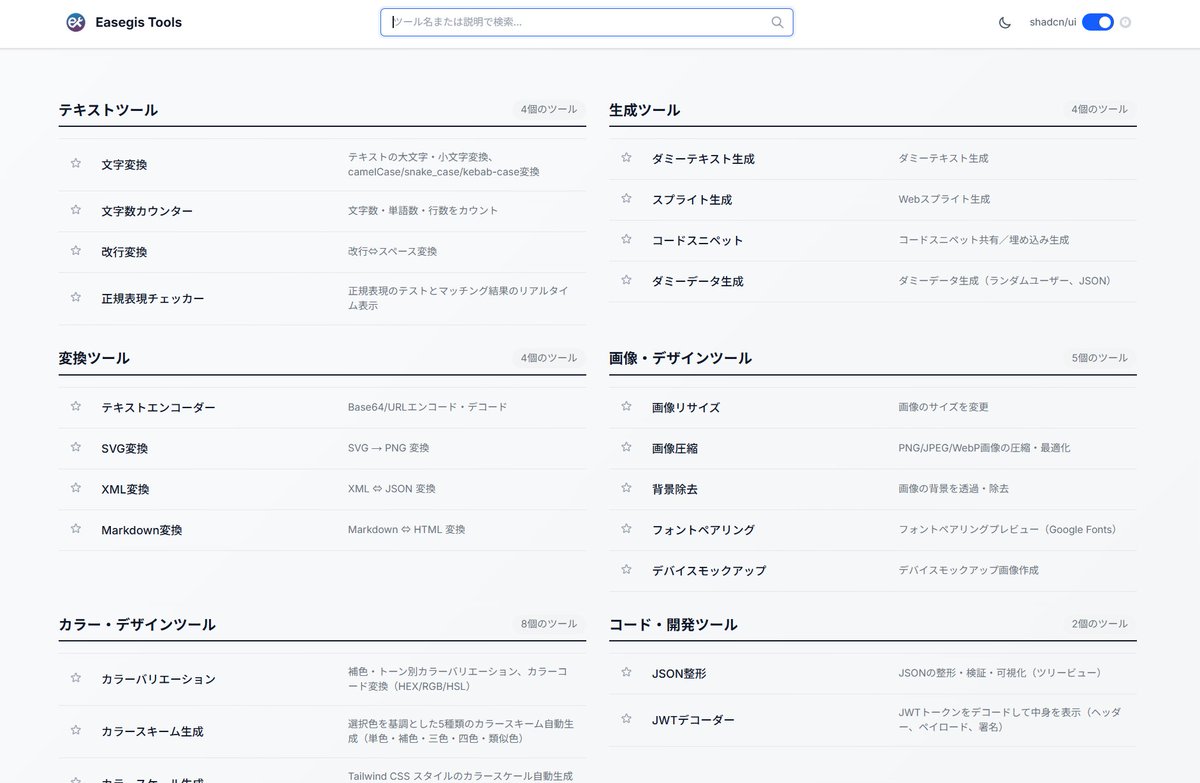Open the ダミーテキスト生成 tool
1200x783 pixels.
click(x=703, y=158)
